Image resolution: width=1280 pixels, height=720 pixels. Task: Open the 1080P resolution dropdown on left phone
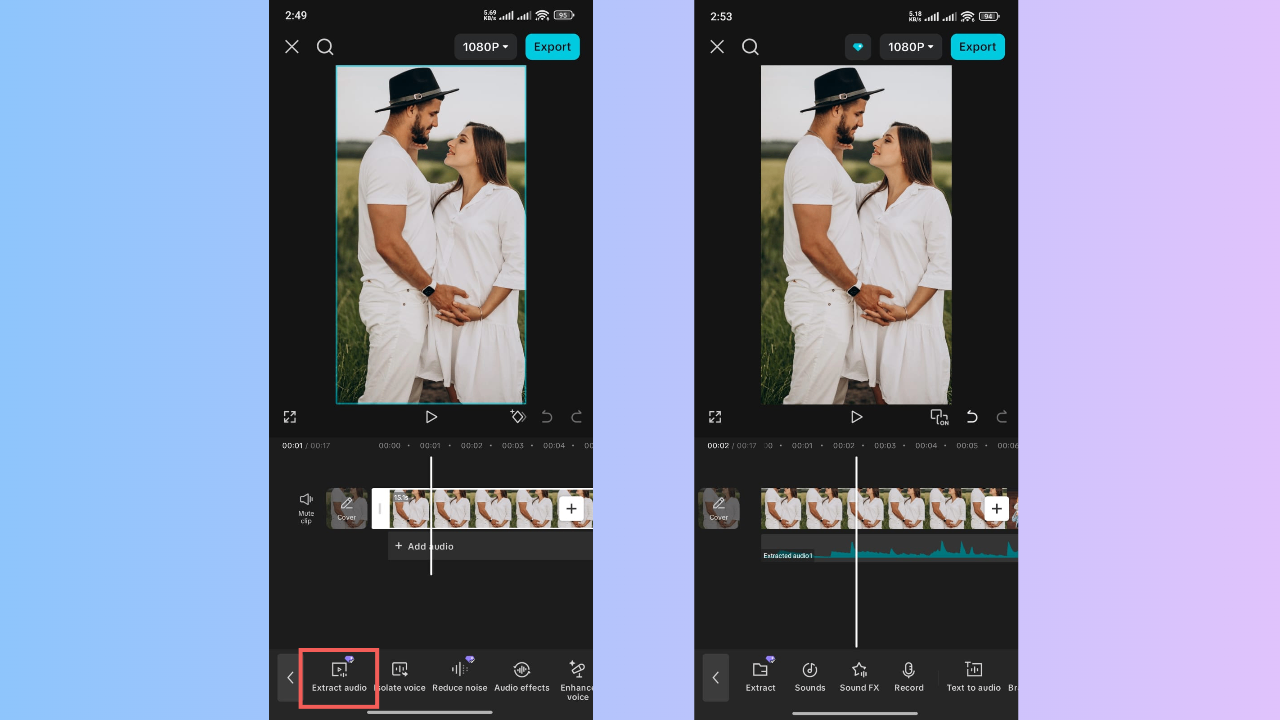pyautogui.click(x=485, y=47)
